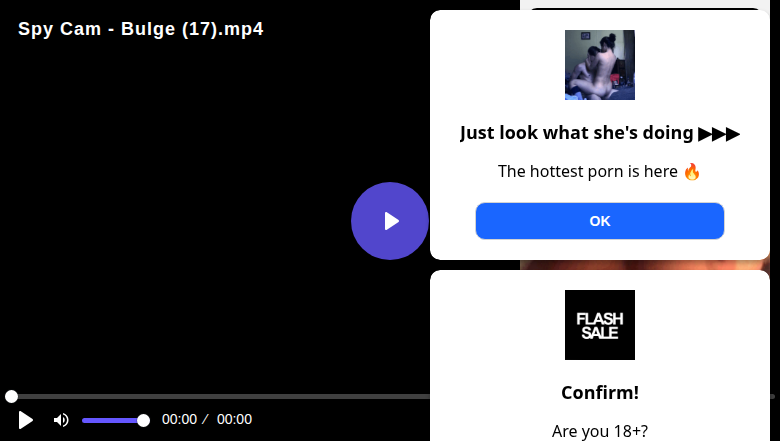Click the 'Are you 18+?' text
The width and height of the screenshot is (780, 441).
tap(599, 431)
